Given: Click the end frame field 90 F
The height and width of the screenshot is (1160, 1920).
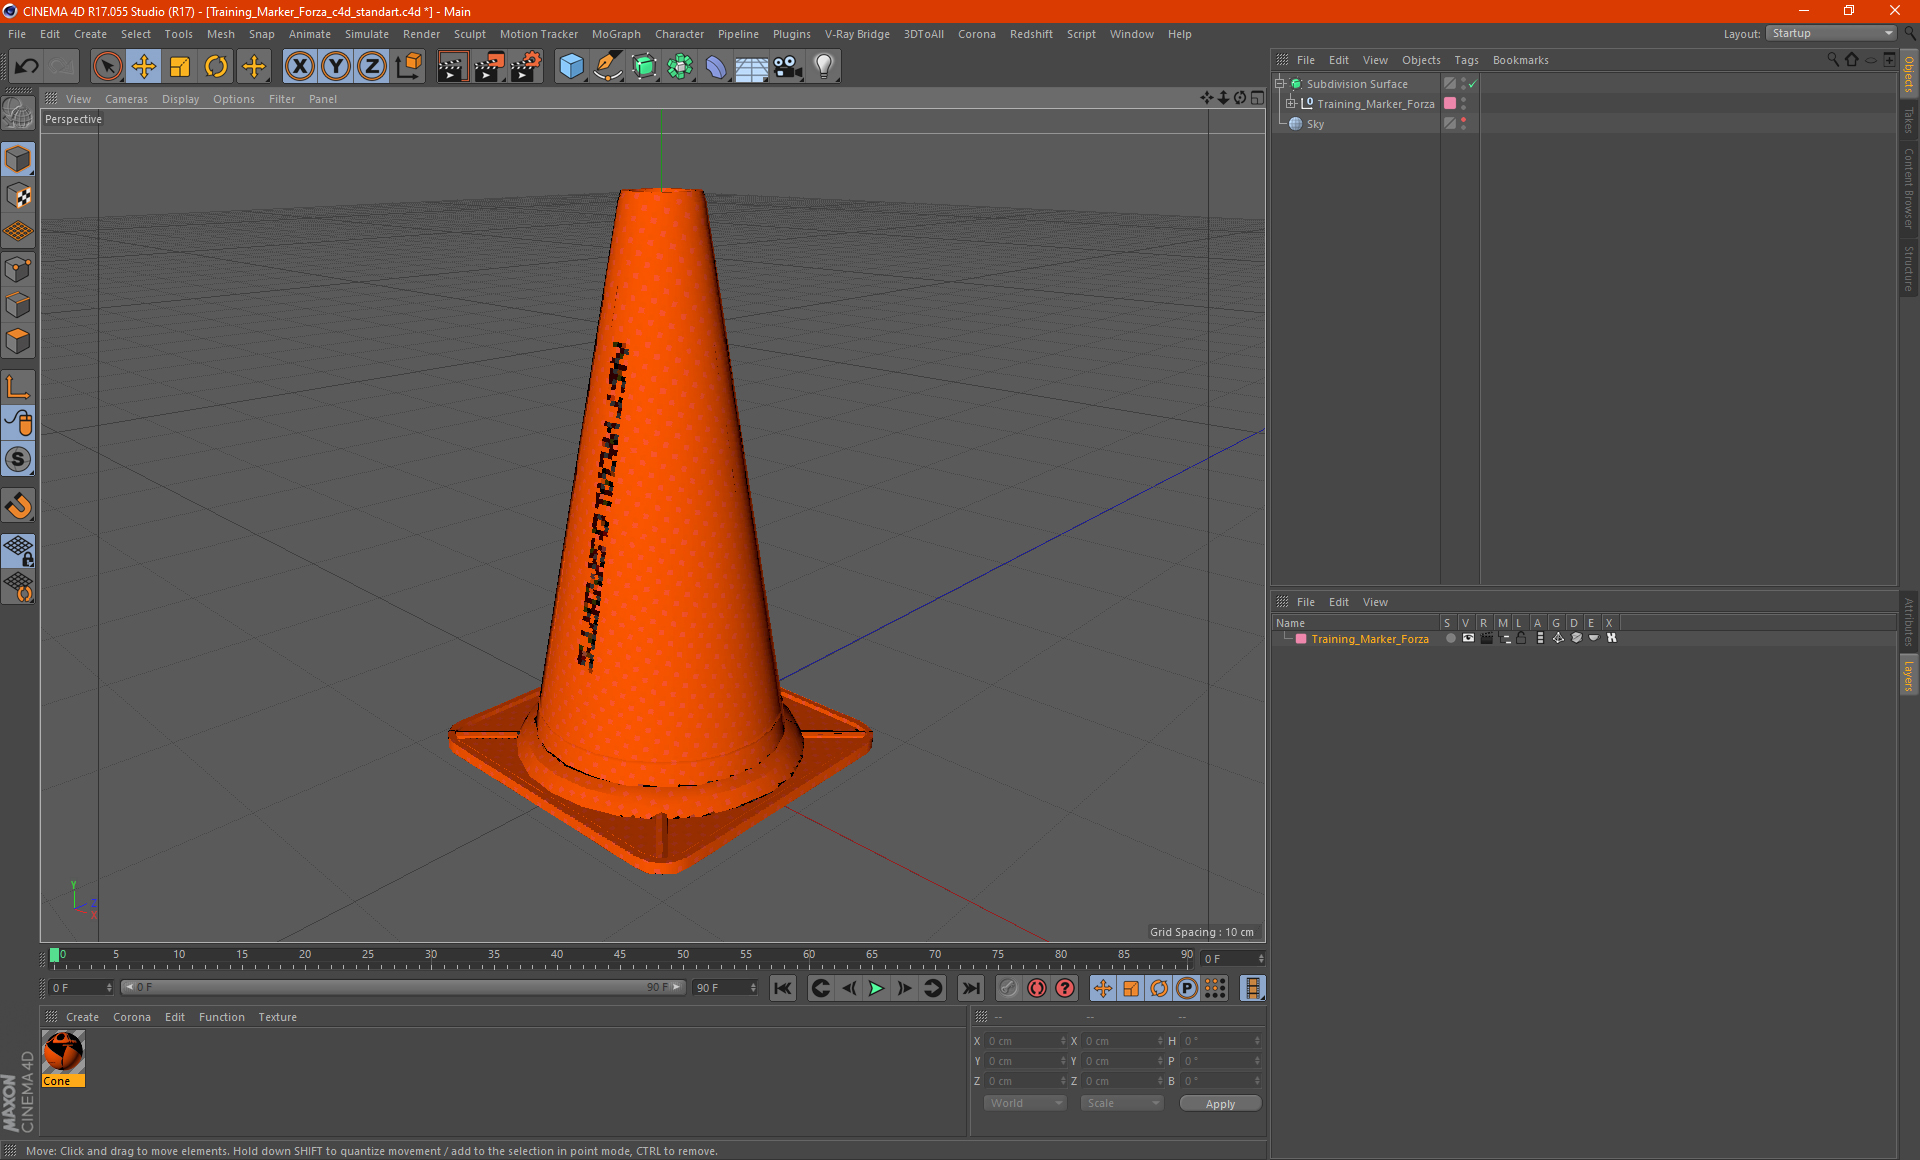Looking at the screenshot, I should 725,988.
